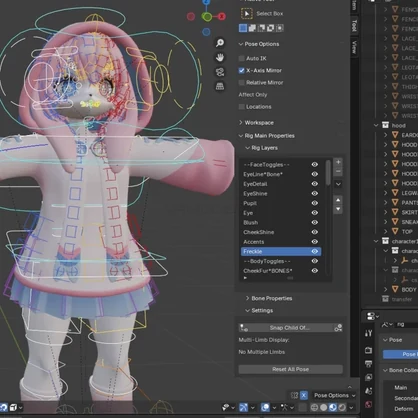Uncheck X-Axis Mirror
Viewport: 418px width, 418px height.
click(x=242, y=70)
